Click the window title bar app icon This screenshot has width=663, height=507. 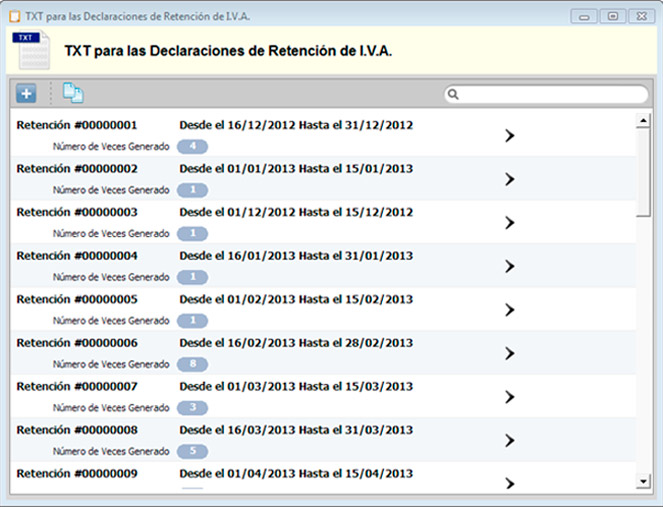pos(13,16)
